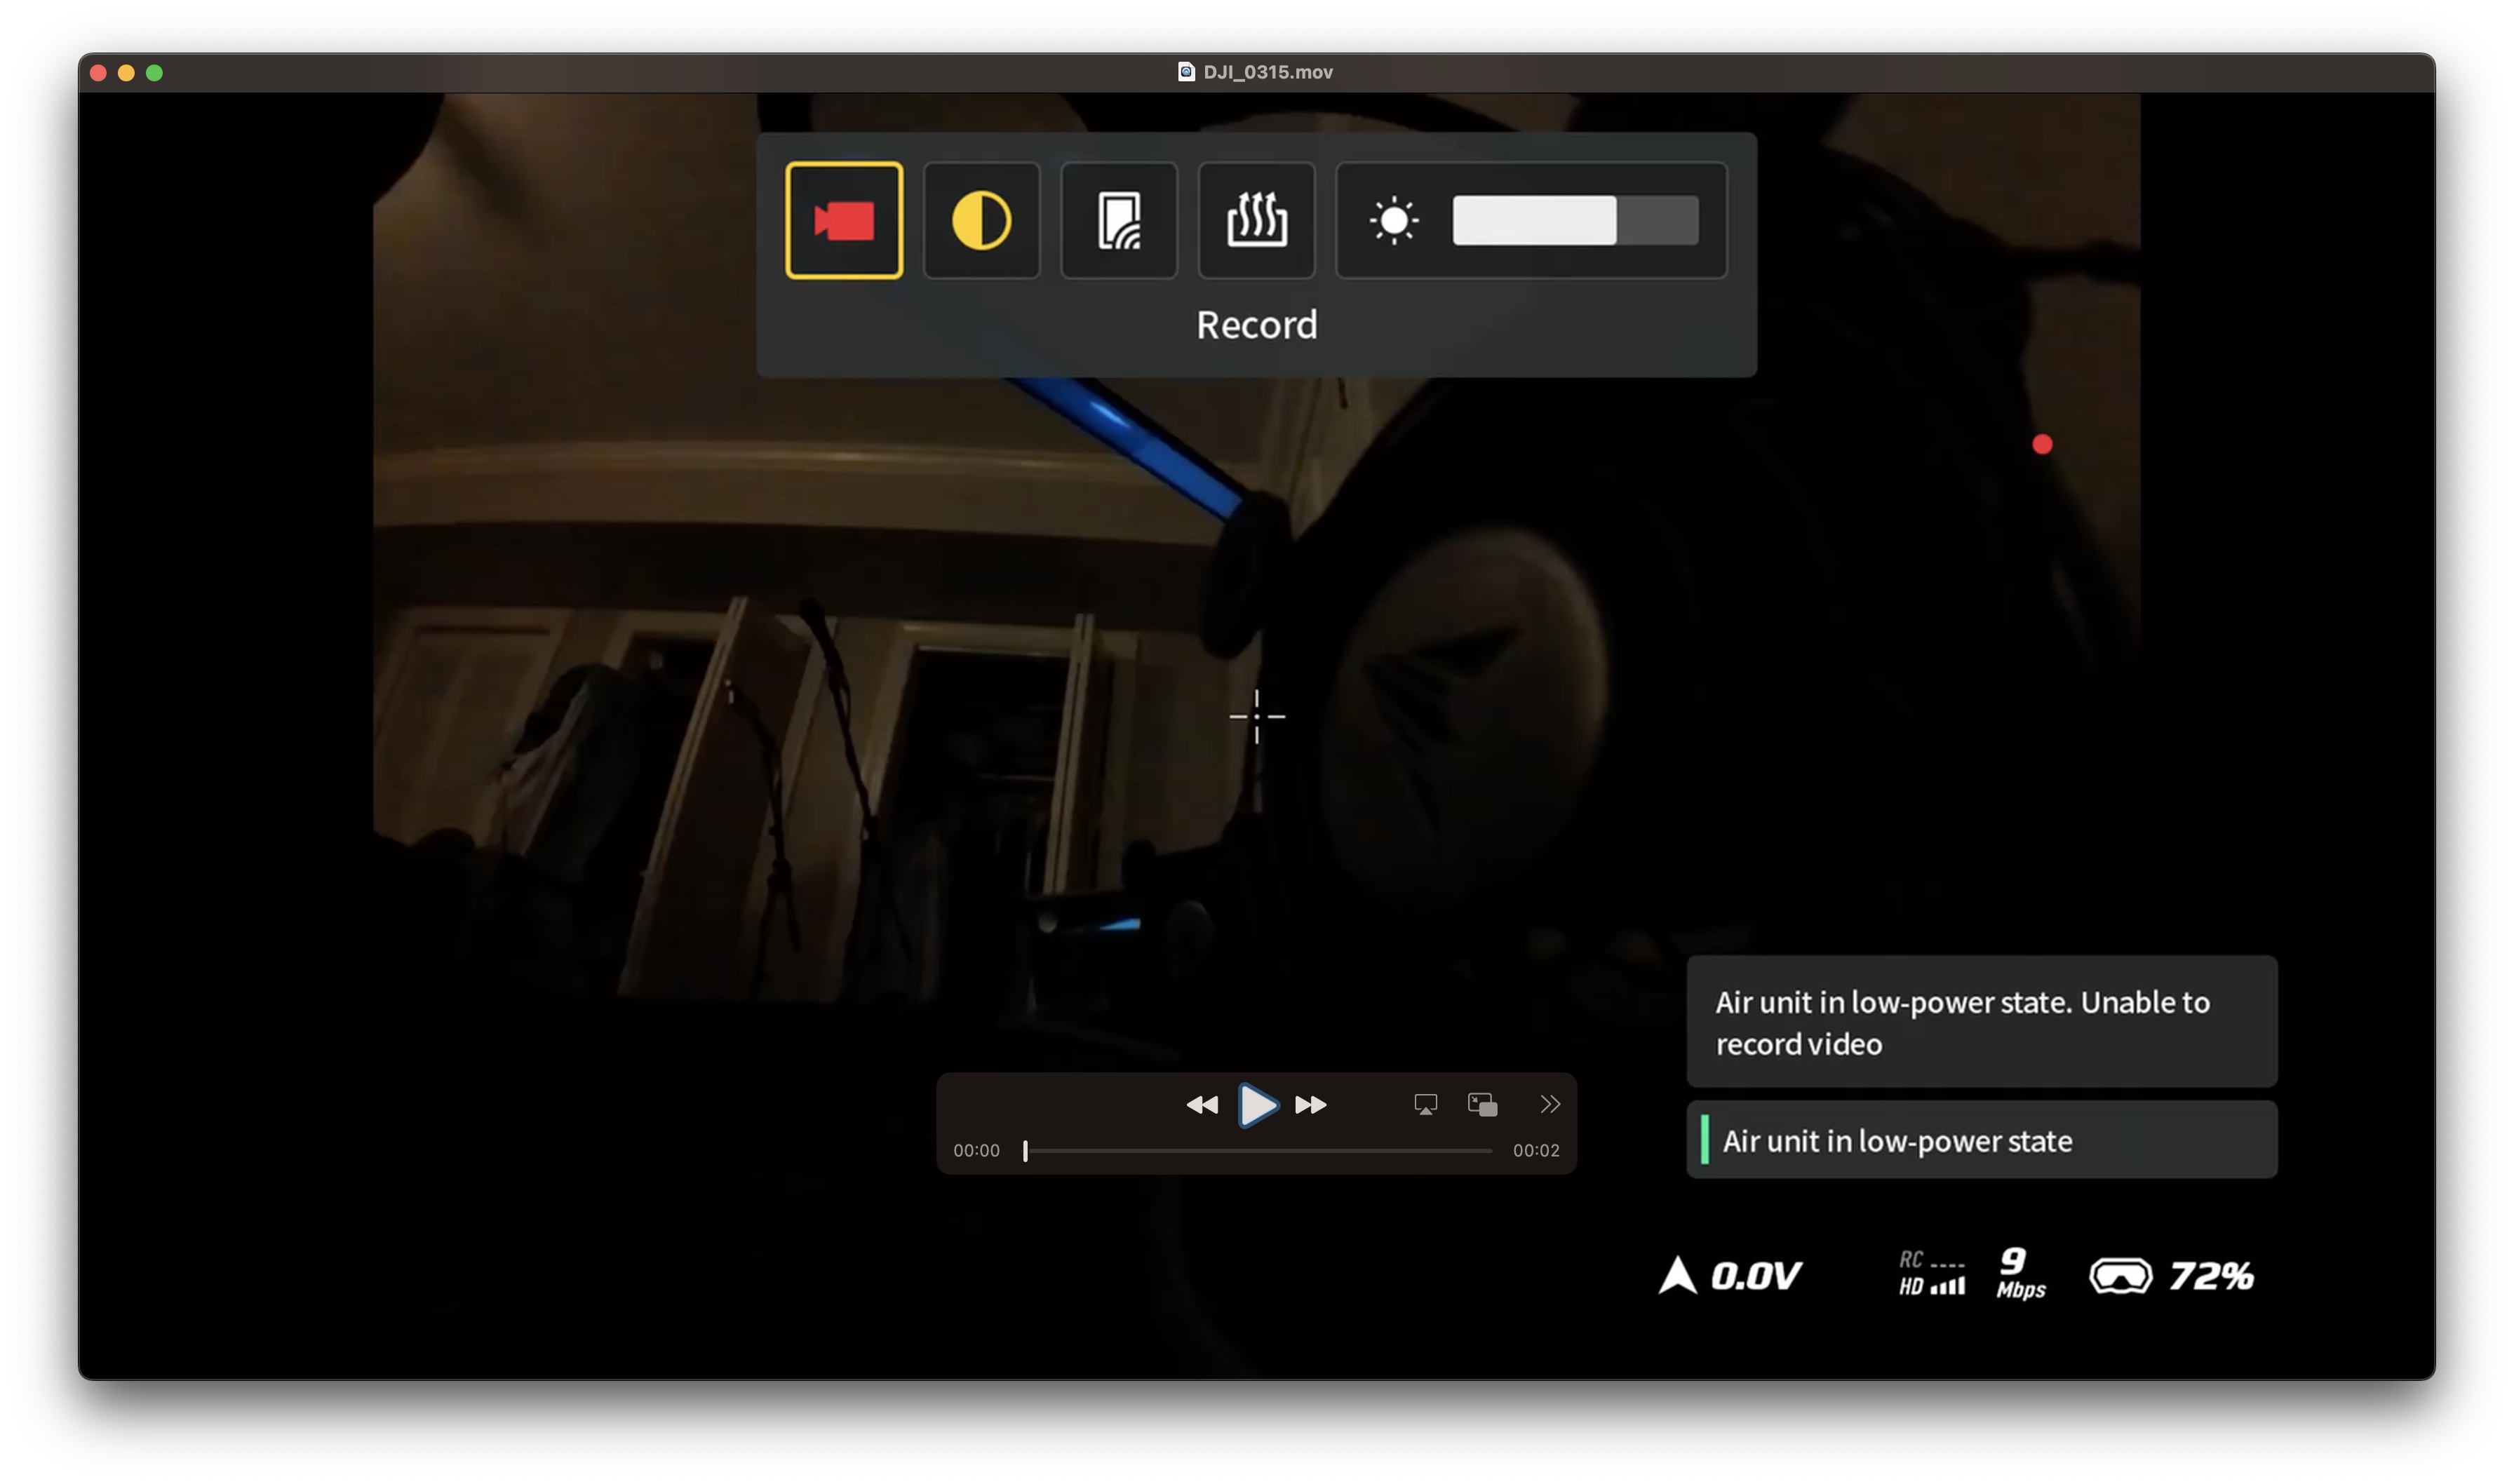Fast-forward the video playback

1311,1104
